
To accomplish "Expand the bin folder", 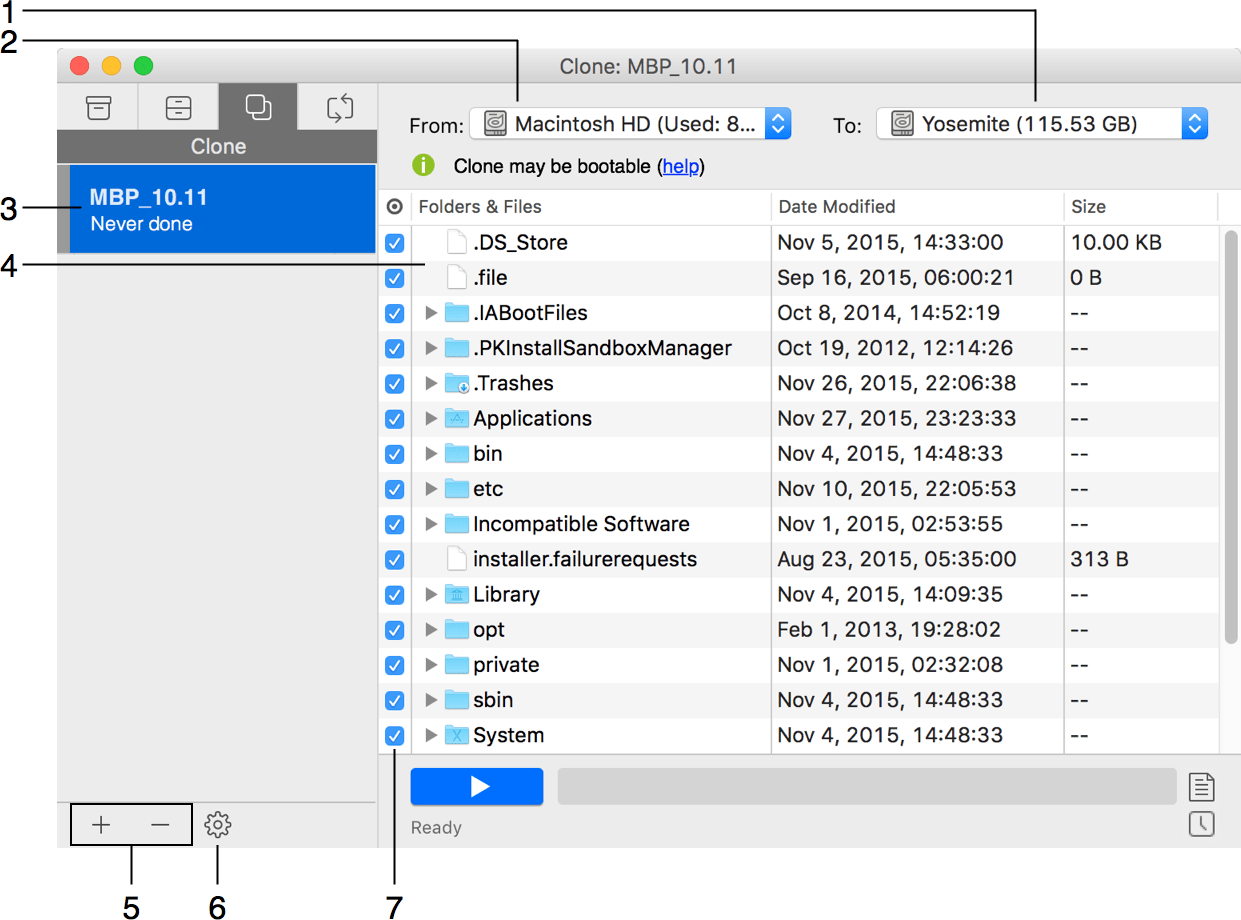I will pyautogui.click(x=431, y=453).
